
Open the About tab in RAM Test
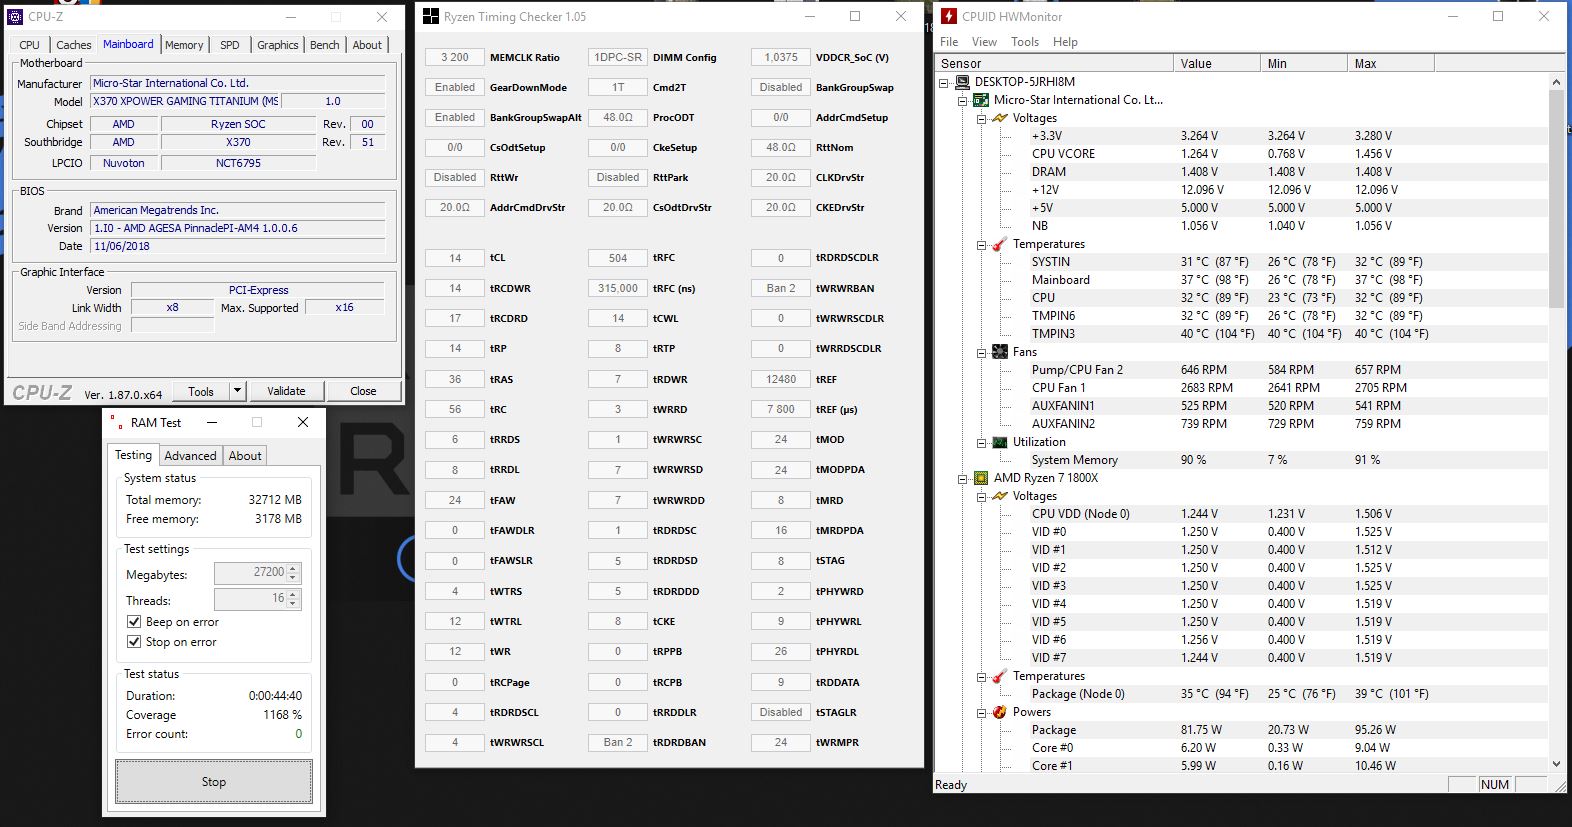point(245,456)
